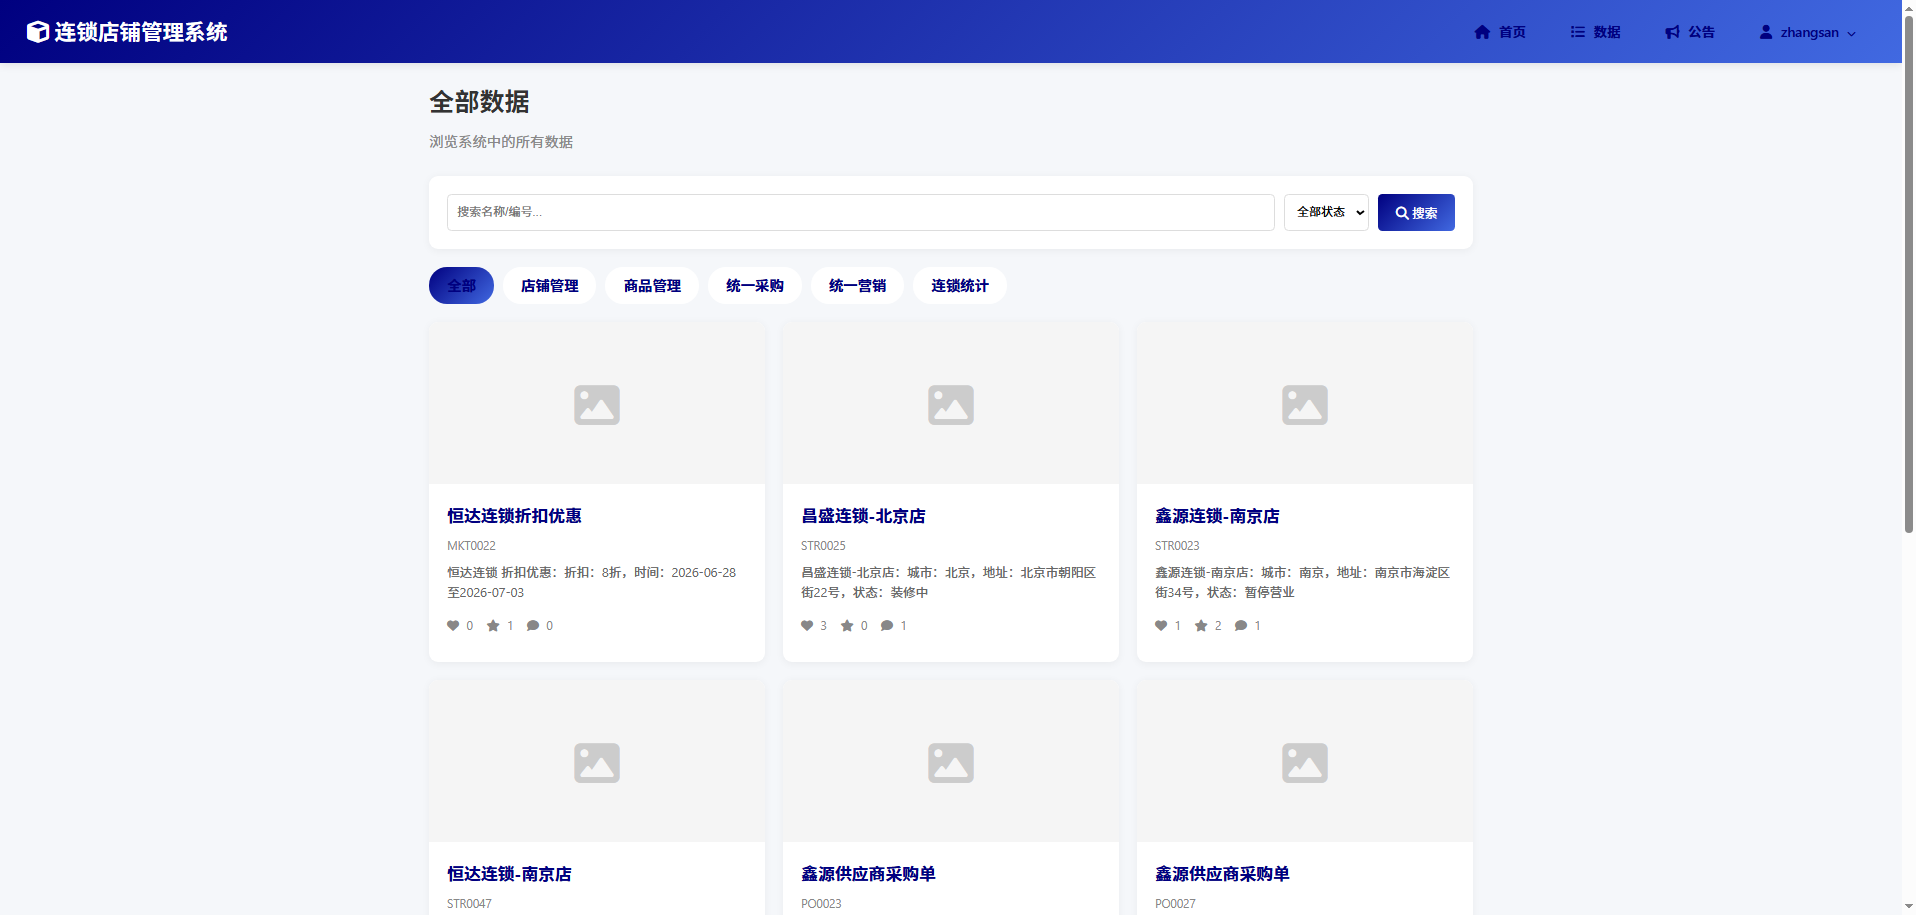Viewport: 1916px width, 915px height.
Task: Click the image placeholder of PO0027 card
Action: click(1305, 763)
